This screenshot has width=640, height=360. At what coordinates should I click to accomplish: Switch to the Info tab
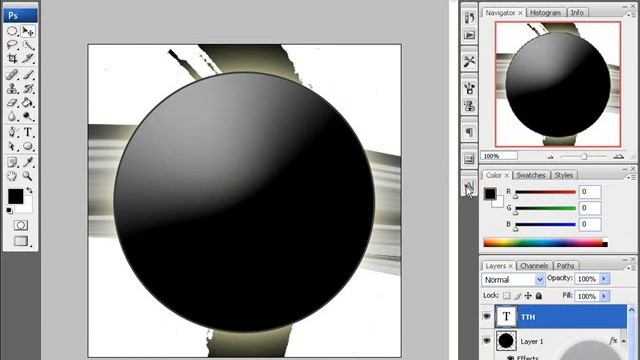click(x=577, y=13)
